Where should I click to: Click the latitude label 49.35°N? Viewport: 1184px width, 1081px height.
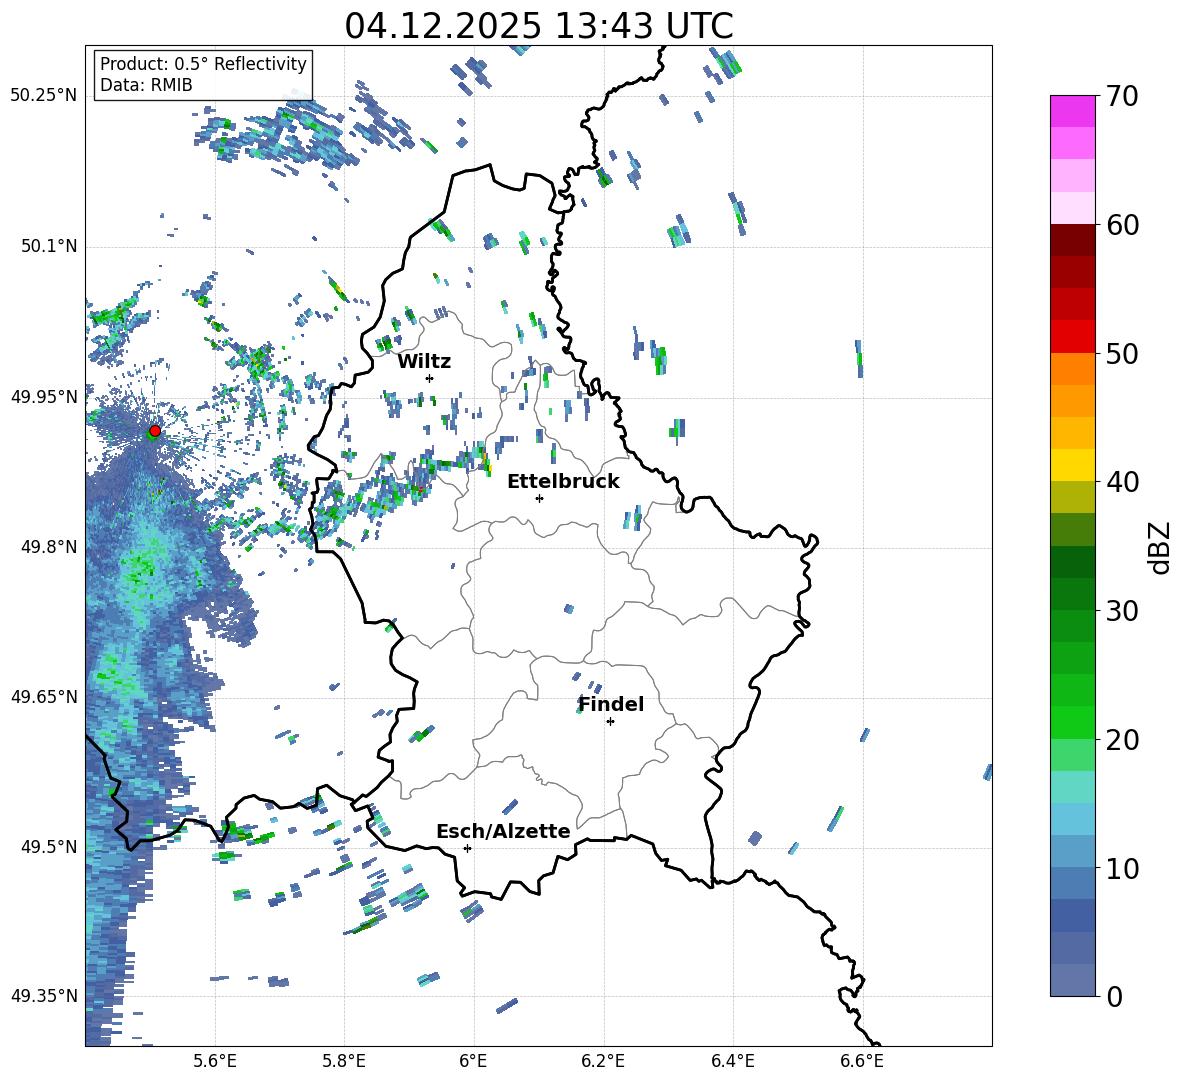44,996
